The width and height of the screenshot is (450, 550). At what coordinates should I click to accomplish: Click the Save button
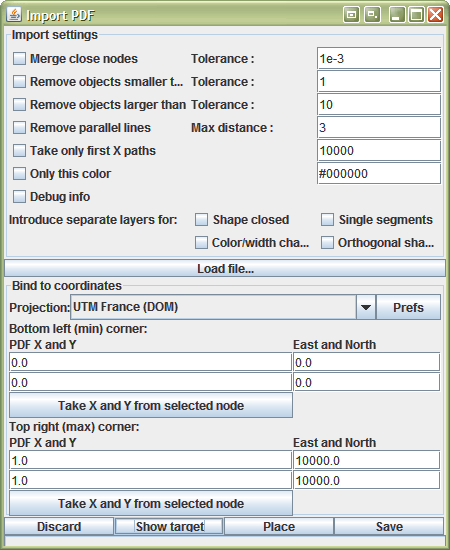(389, 526)
